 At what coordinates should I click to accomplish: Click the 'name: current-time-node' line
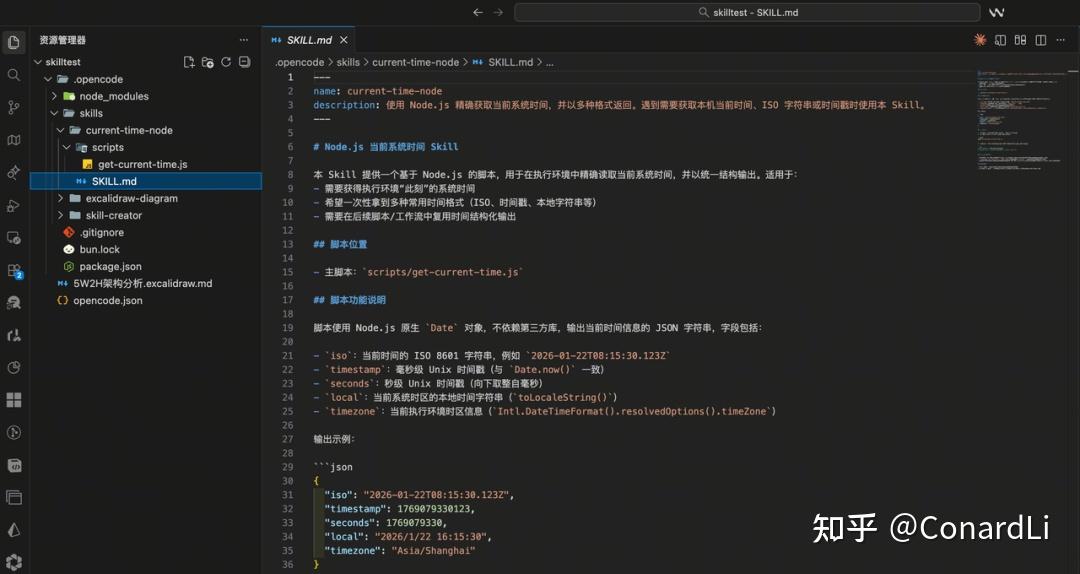[377, 91]
